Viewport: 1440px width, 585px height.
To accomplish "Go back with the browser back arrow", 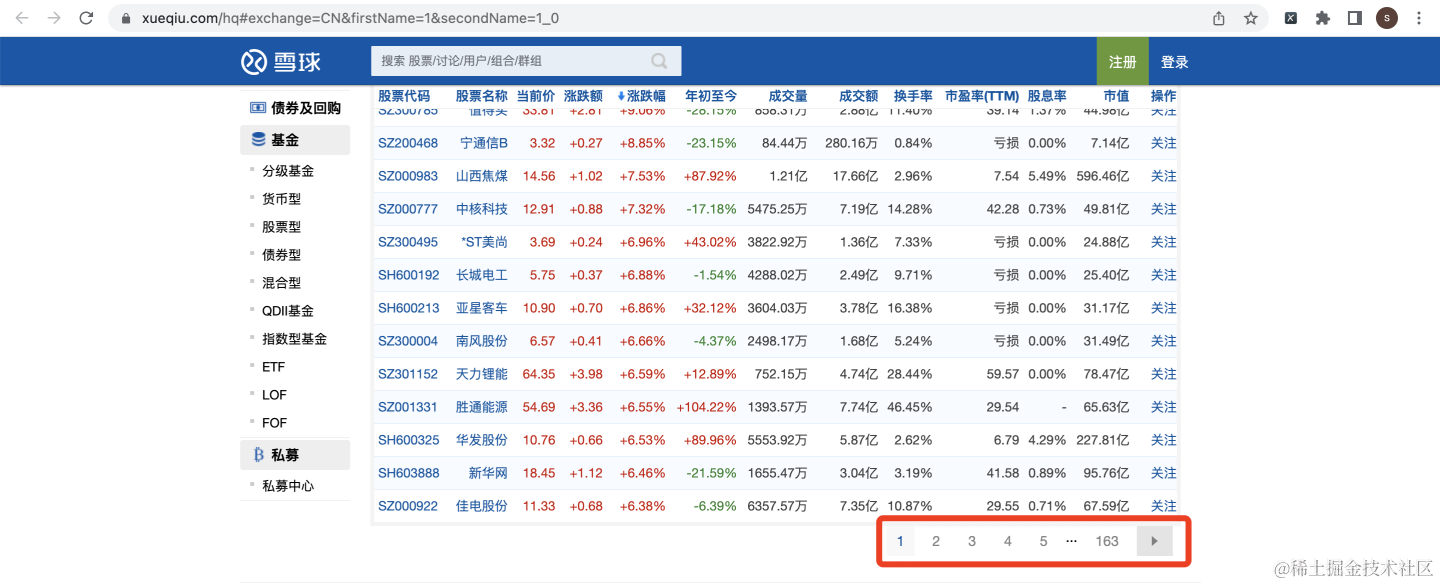I will [x=22, y=18].
